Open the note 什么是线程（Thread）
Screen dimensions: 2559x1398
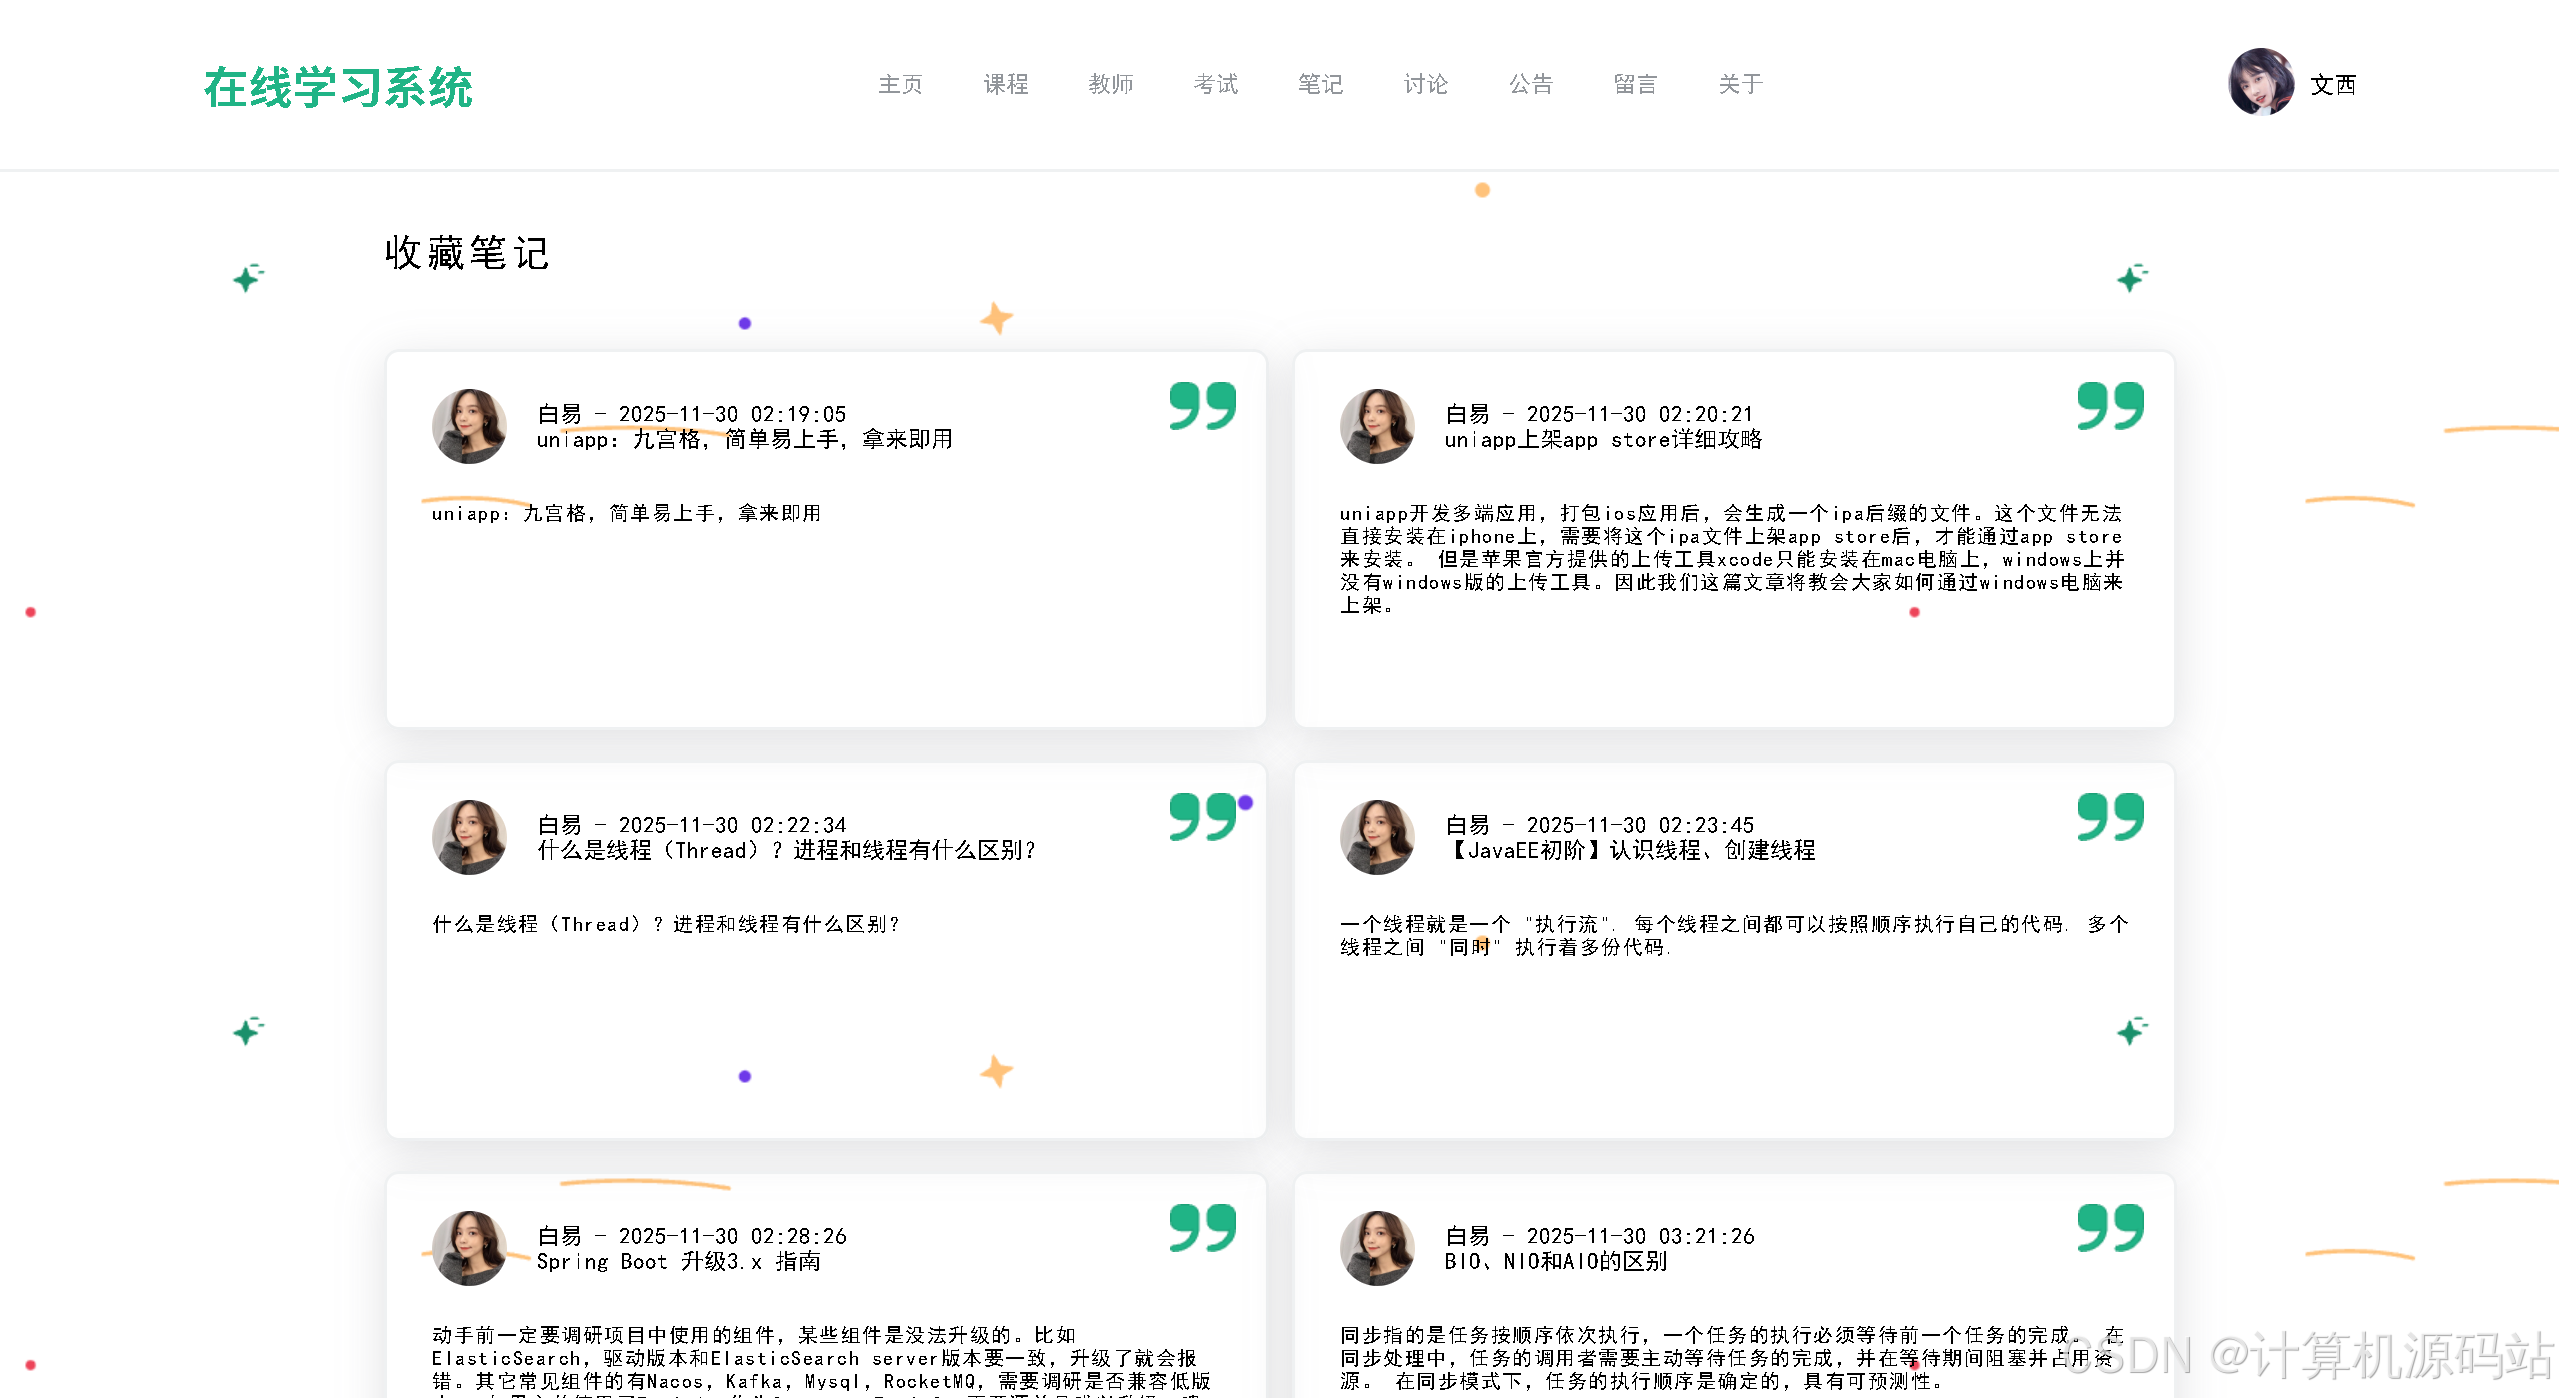pos(786,851)
